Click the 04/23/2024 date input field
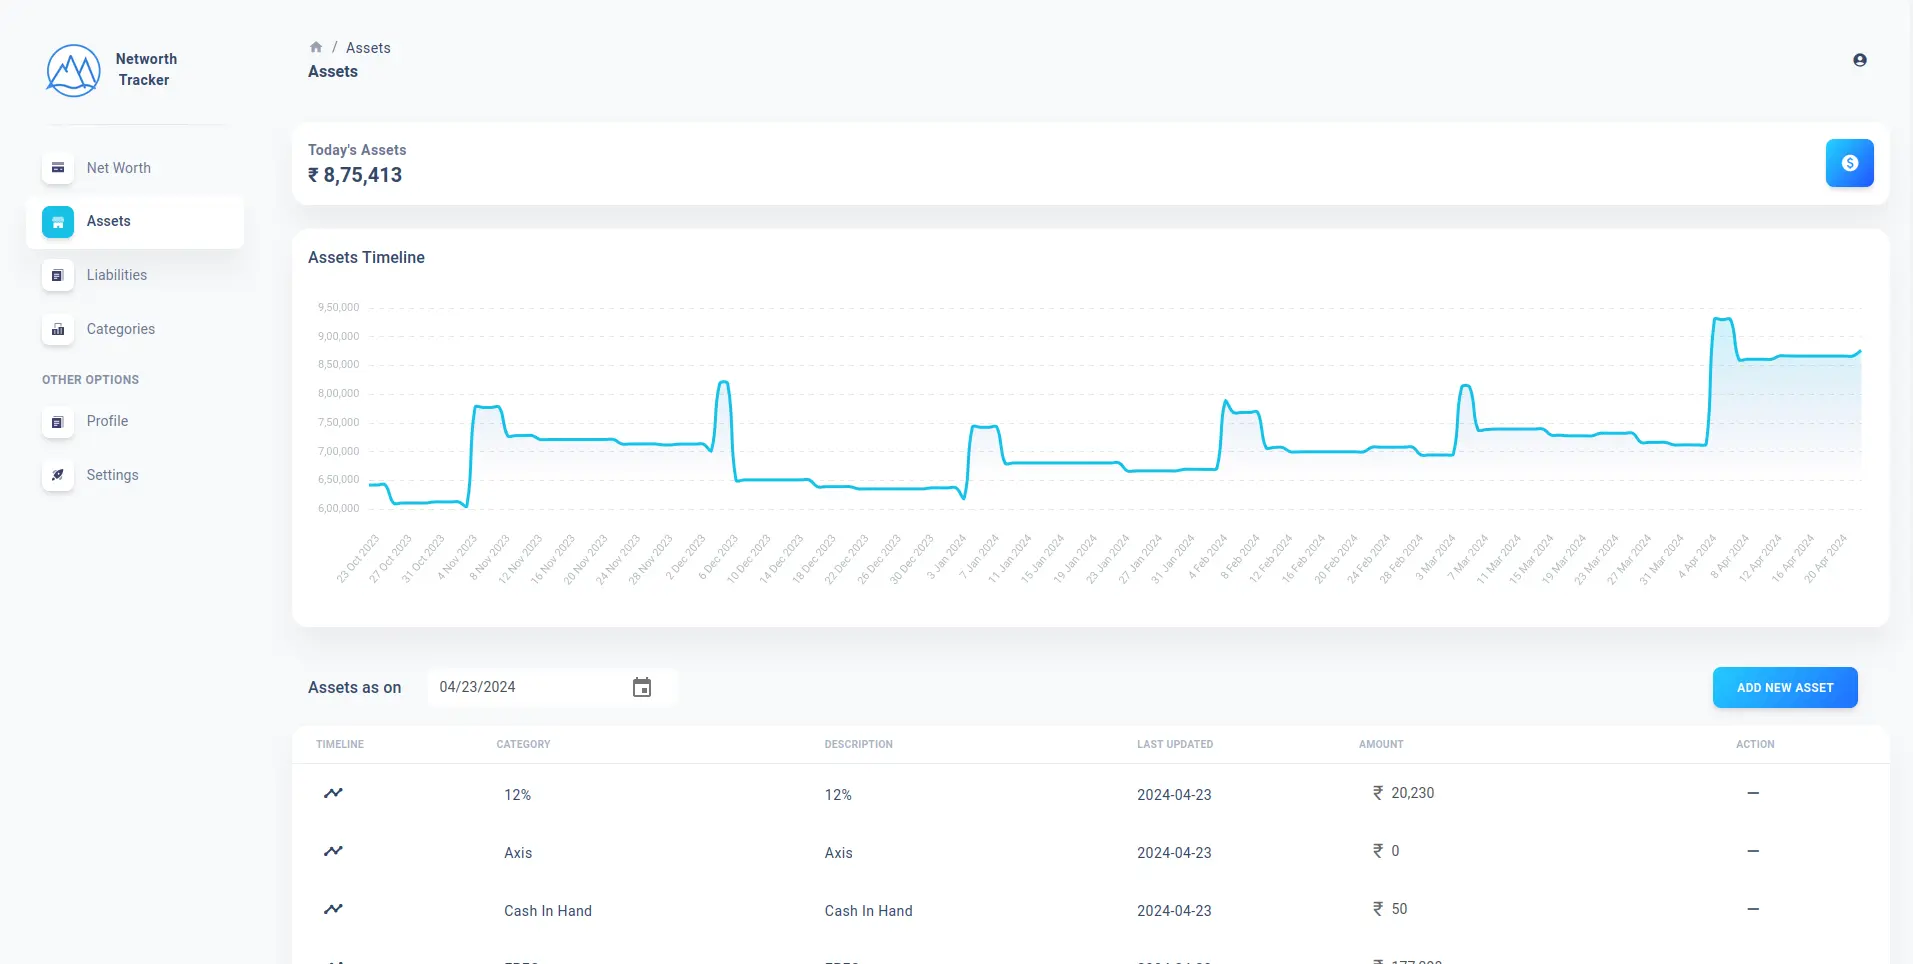Screen dimensions: 1913x964 pos(552,687)
